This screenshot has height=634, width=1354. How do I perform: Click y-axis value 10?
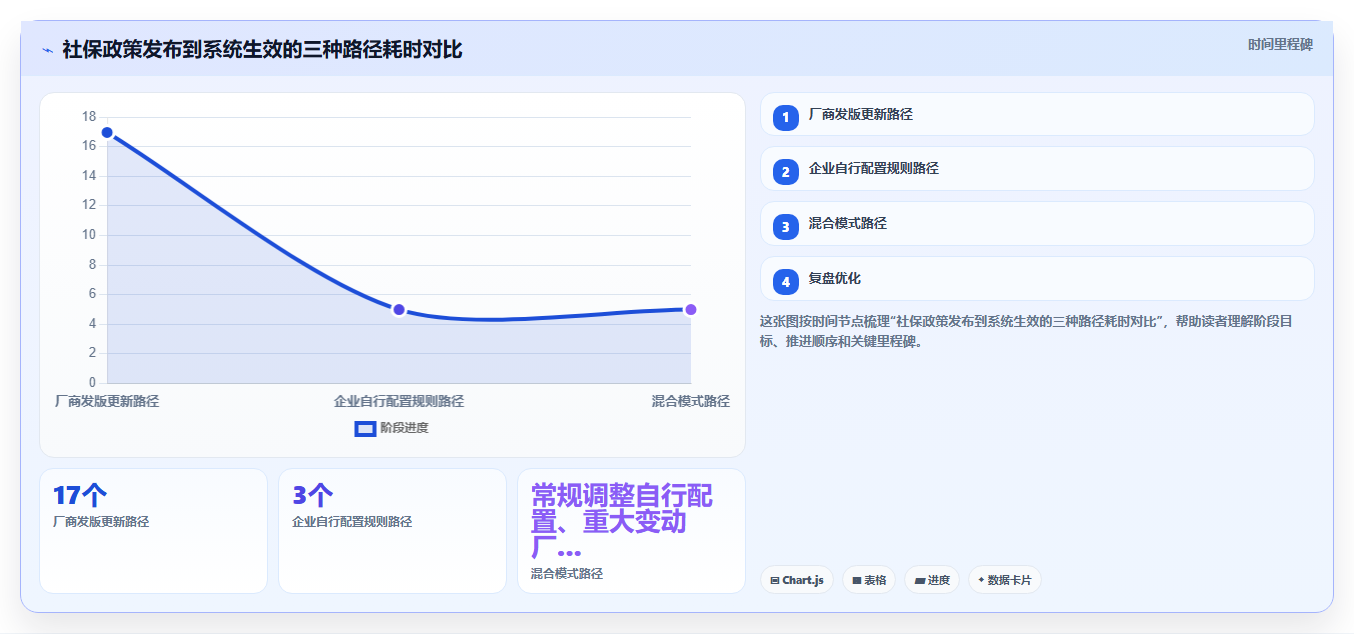[x=89, y=235]
